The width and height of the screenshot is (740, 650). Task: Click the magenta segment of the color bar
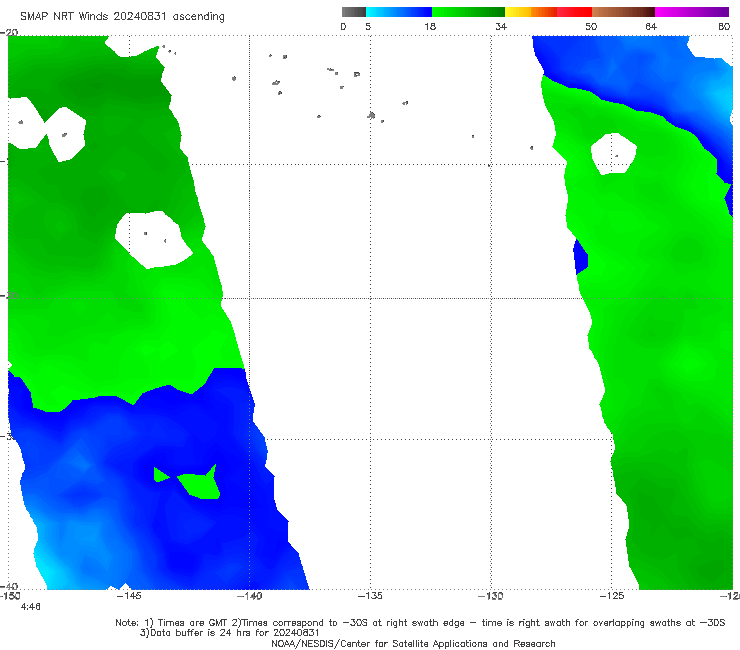point(692,12)
